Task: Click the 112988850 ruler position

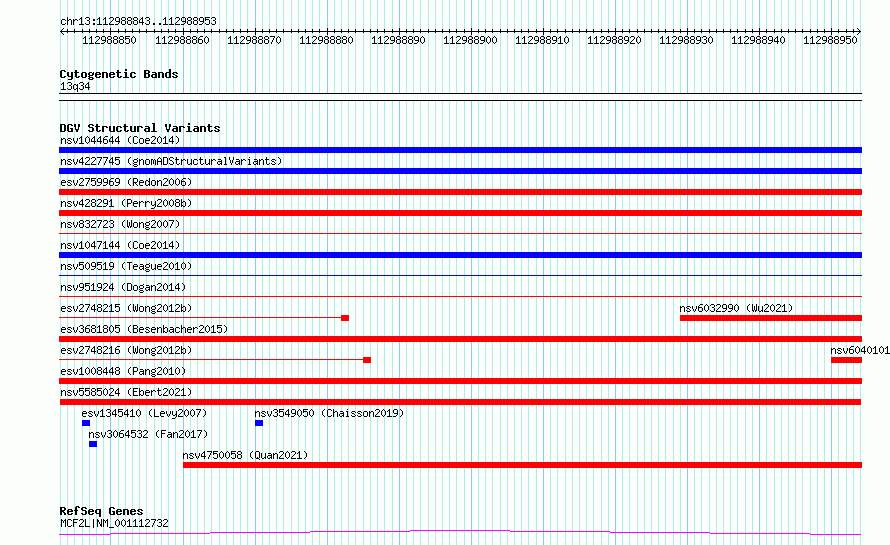Action: pos(110,40)
